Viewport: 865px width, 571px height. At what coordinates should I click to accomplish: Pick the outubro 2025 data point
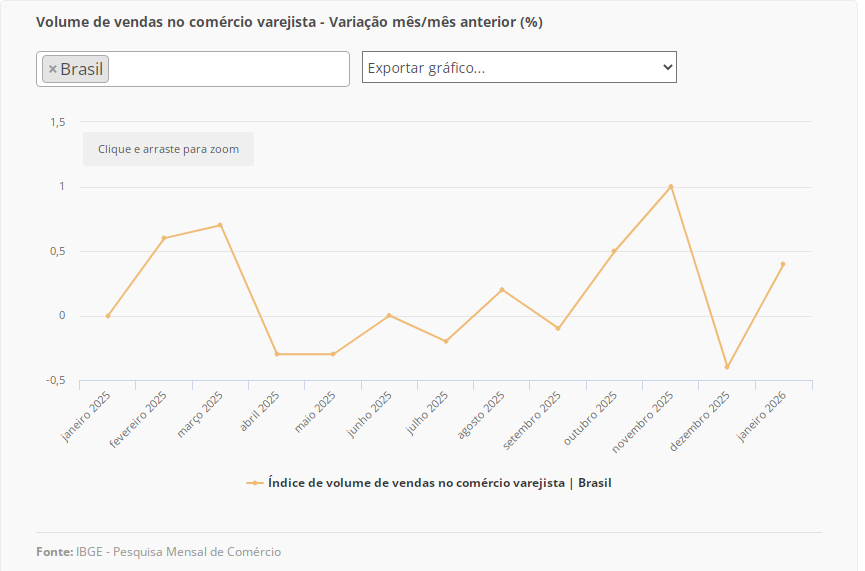614,251
